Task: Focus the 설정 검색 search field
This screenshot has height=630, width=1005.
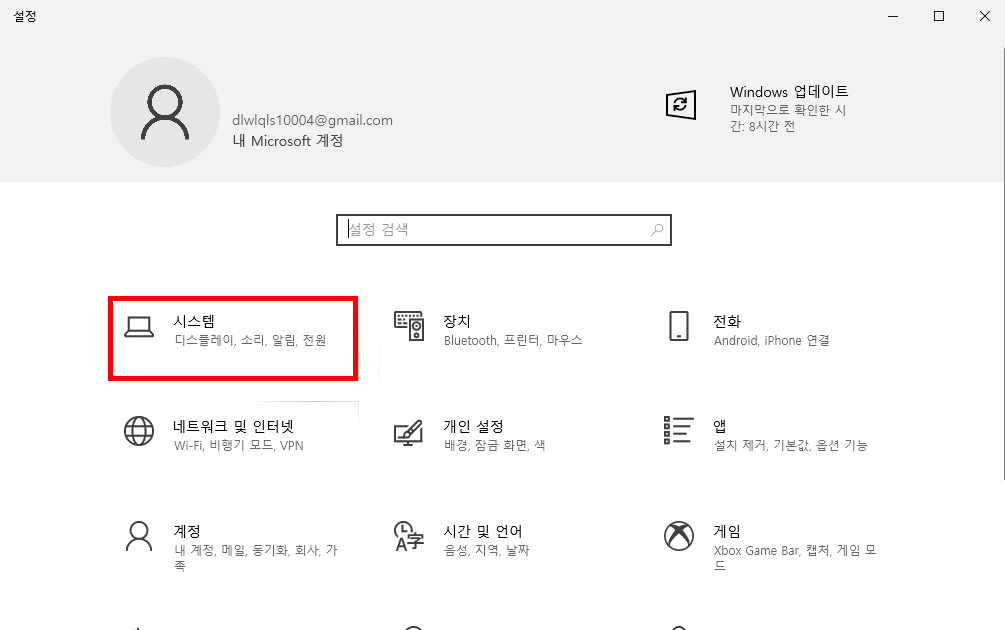Action: pos(504,230)
